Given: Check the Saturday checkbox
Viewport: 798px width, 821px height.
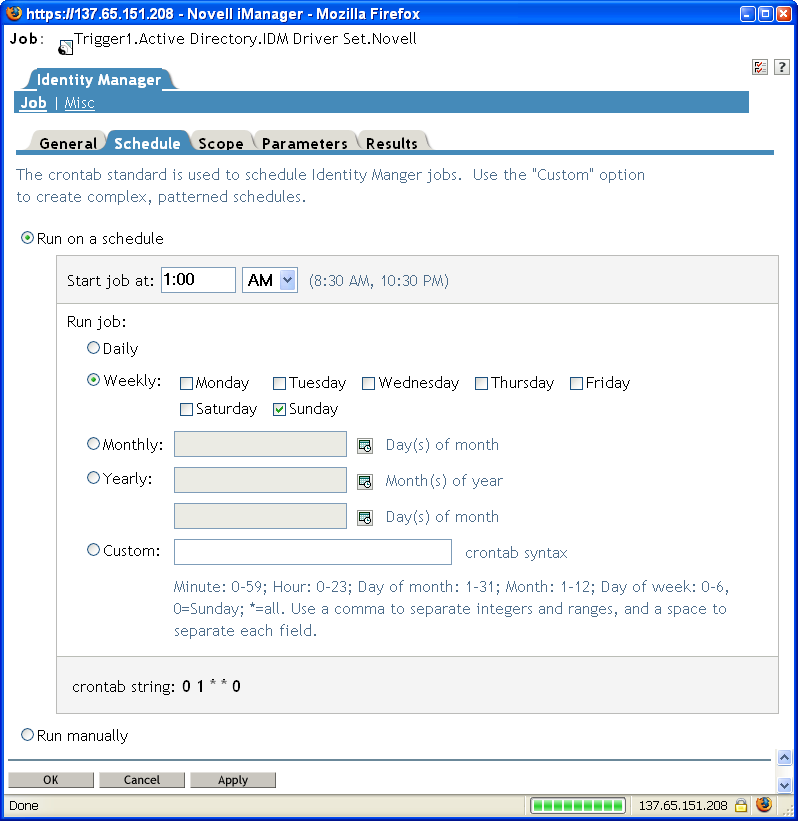Looking at the screenshot, I should click(186, 409).
